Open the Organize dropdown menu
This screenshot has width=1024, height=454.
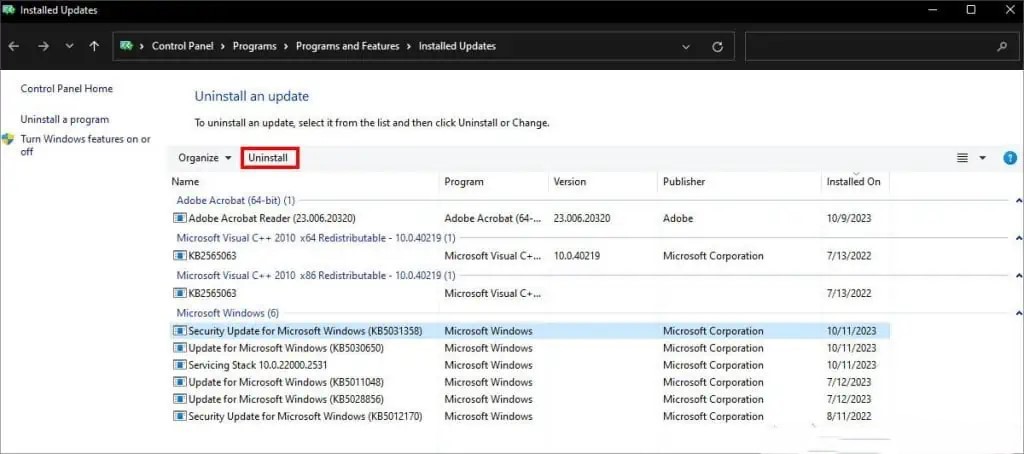(x=204, y=157)
